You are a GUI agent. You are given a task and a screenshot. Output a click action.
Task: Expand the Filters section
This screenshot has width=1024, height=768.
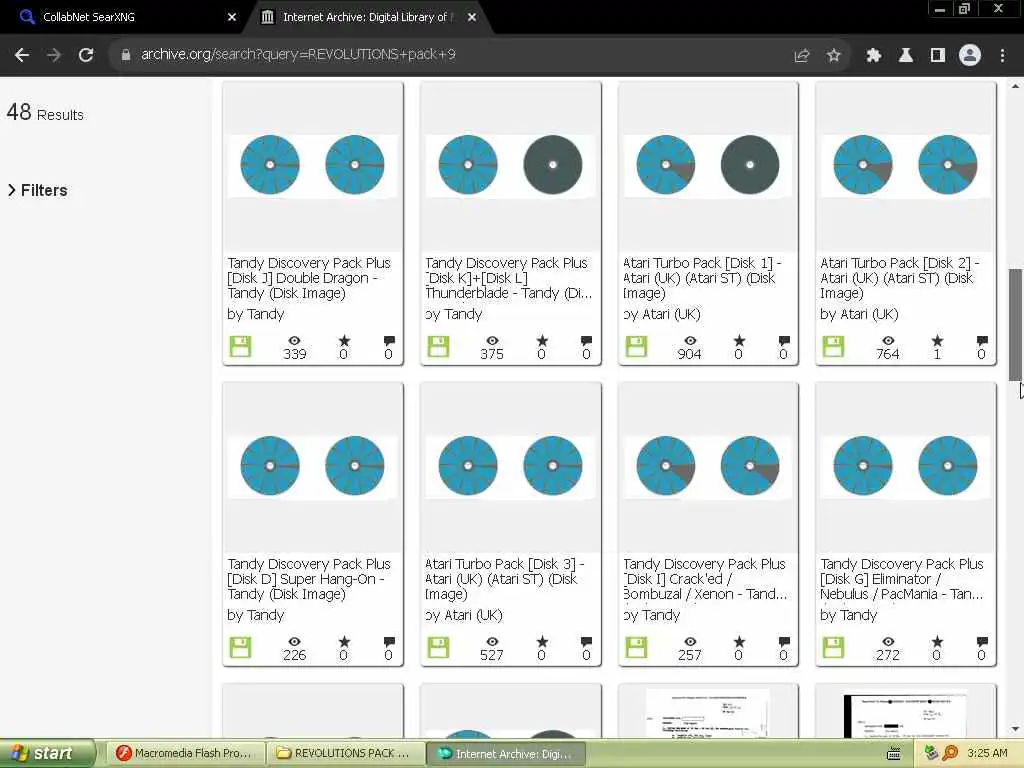pyautogui.click(x=38, y=190)
